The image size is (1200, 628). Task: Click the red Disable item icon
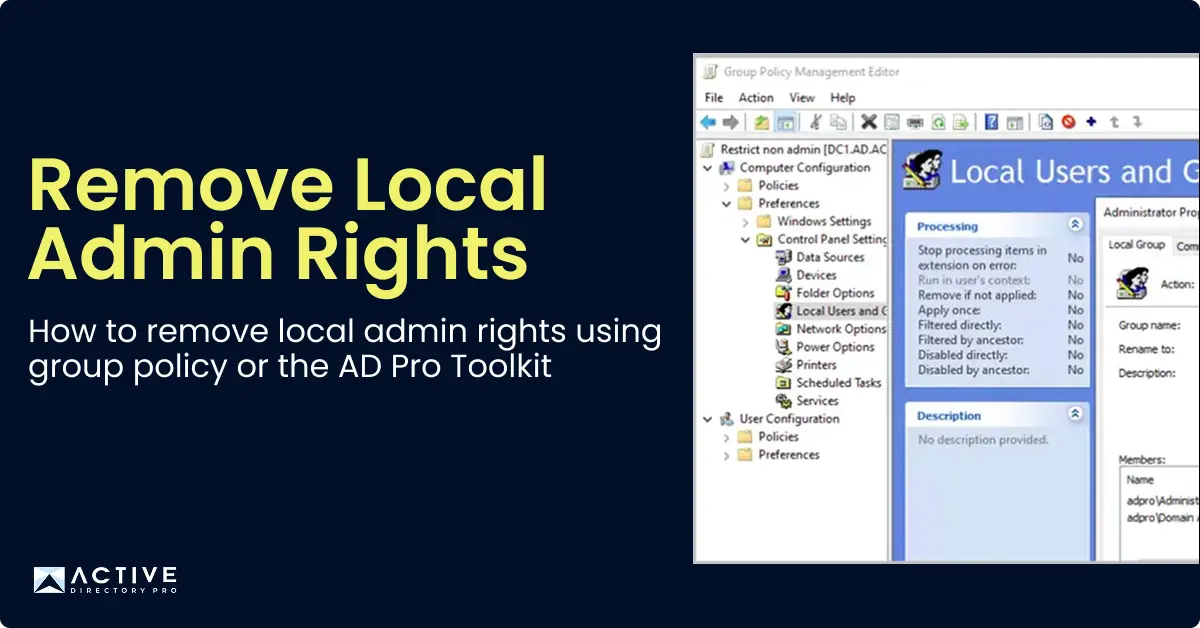pos(1068,122)
